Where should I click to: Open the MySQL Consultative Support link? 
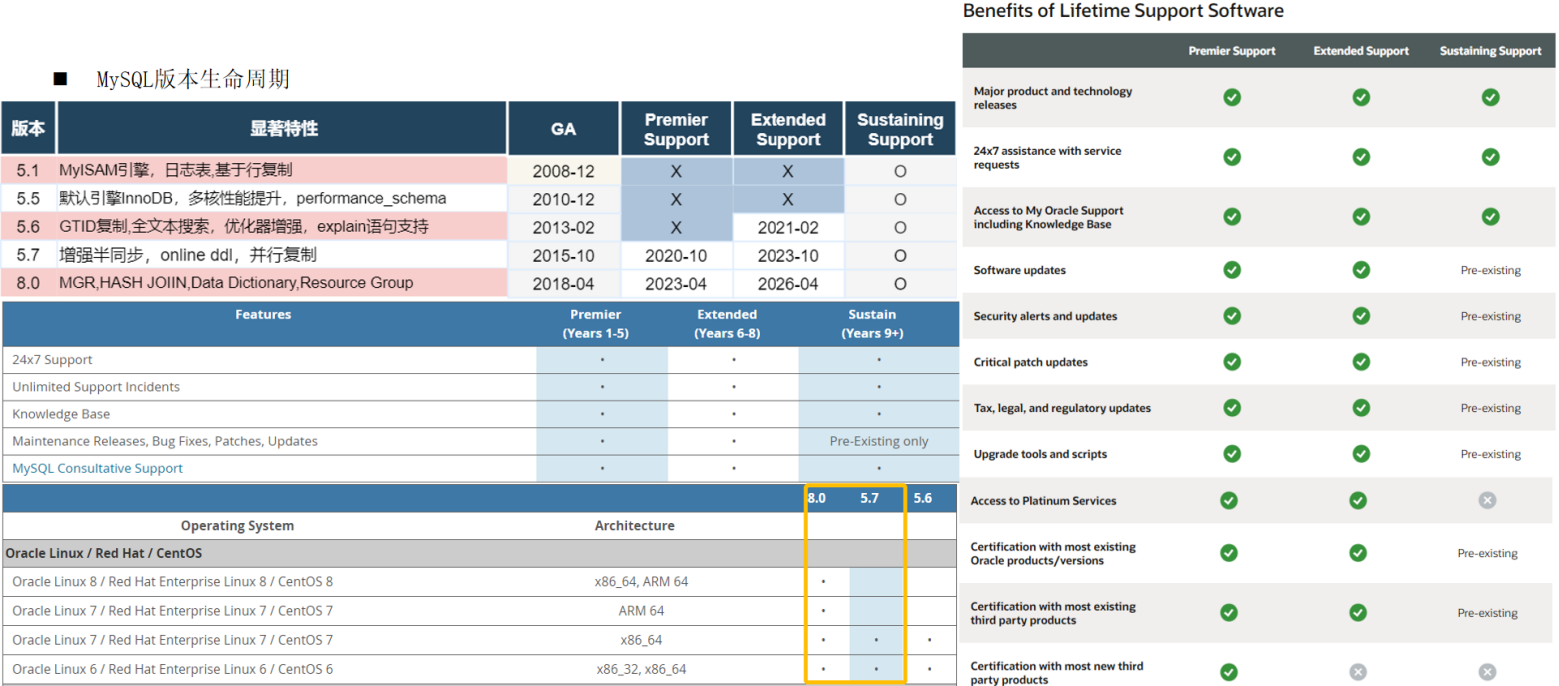(98, 468)
